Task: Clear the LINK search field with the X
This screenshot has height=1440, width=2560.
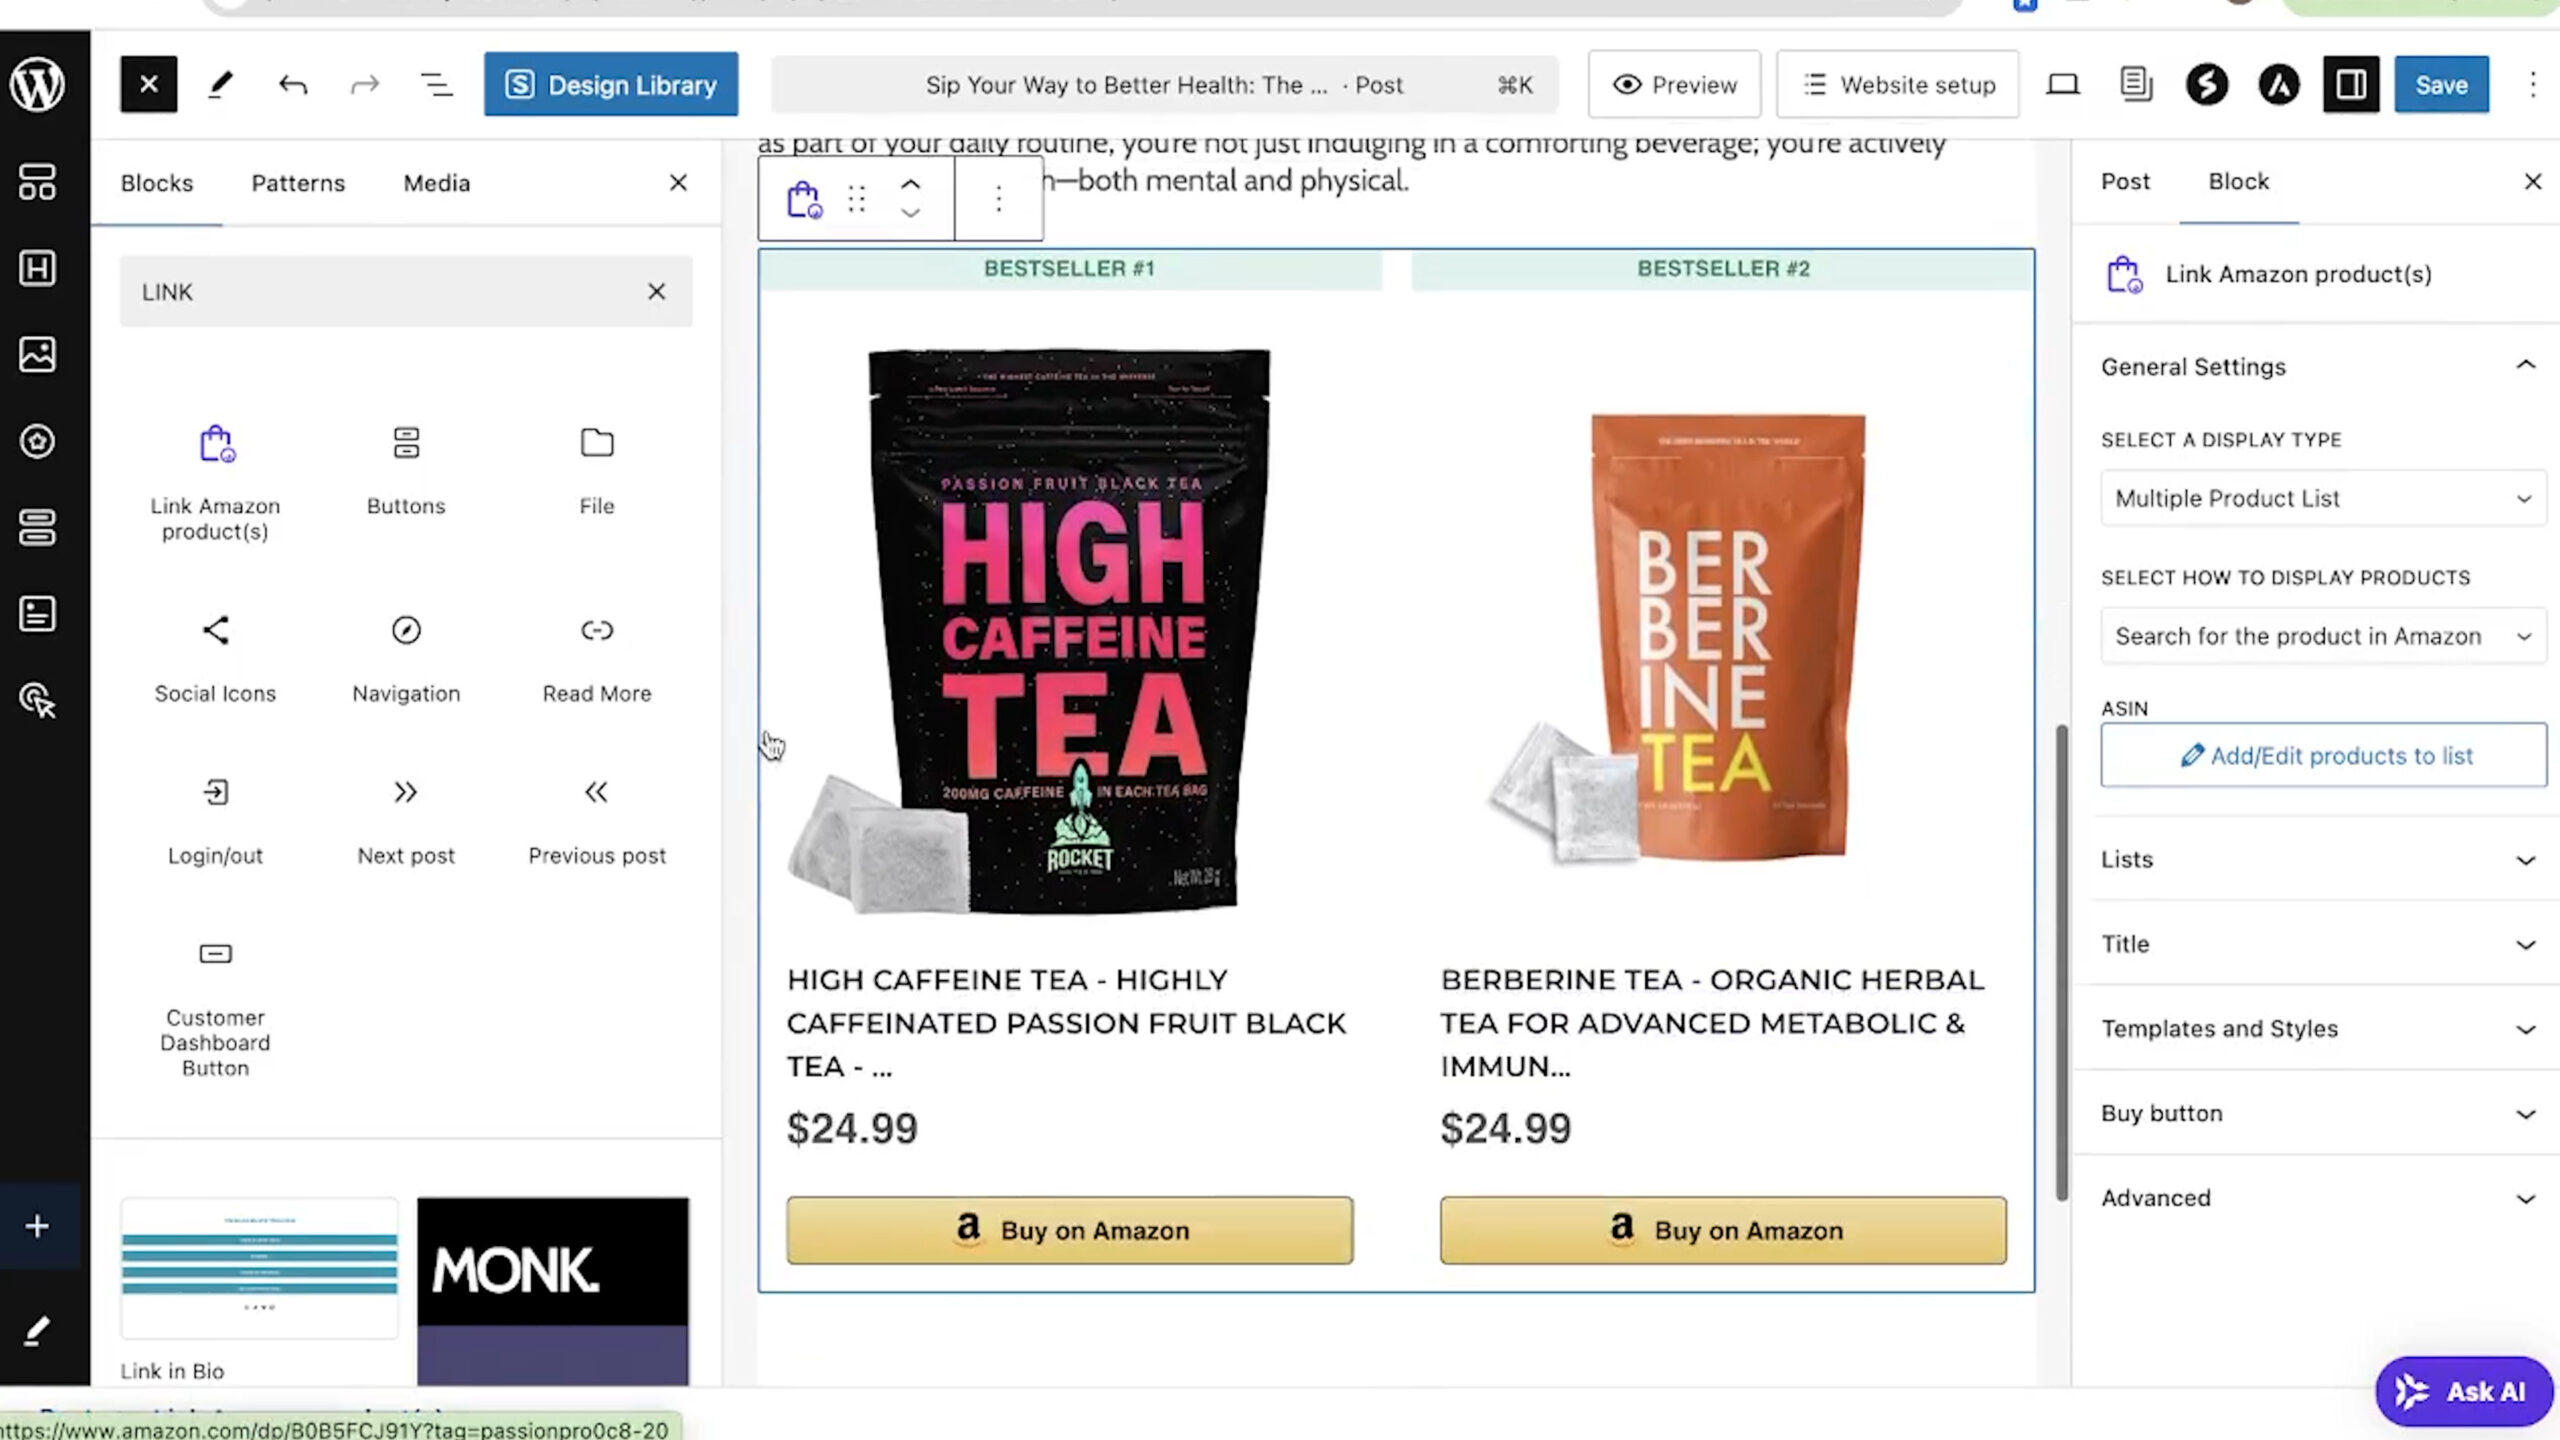Action: [x=656, y=291]
